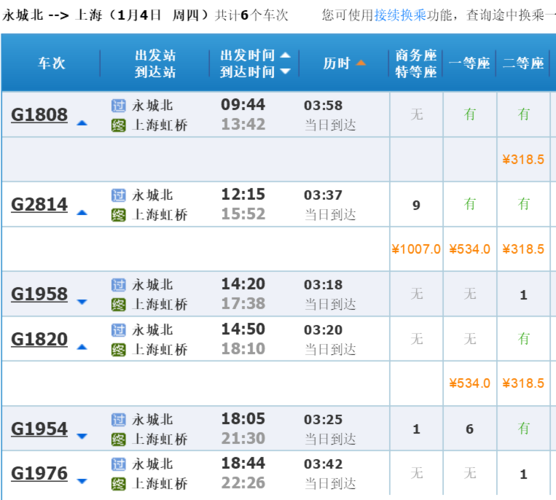Click the blue 过 icon beside G1808 departure station
Screen dimensions: 556x500
pyautogui.click(x=118, y=106)
